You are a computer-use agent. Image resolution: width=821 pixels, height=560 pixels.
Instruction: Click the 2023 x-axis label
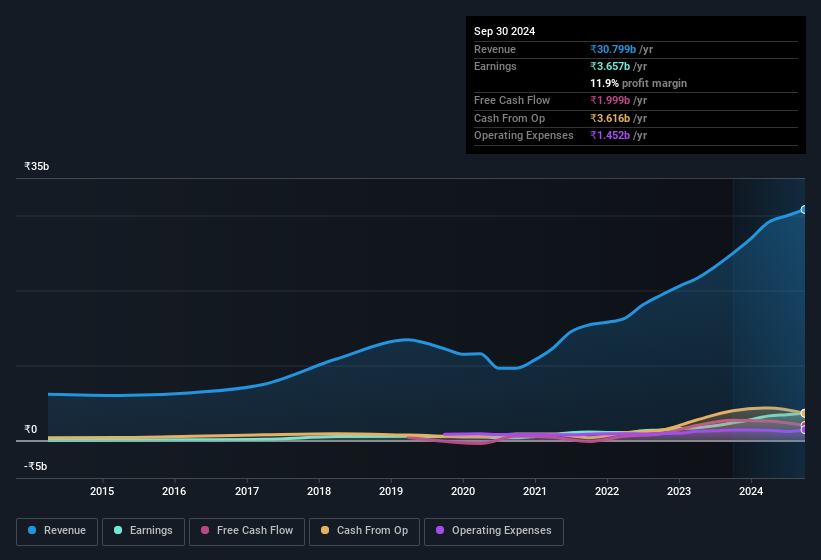(x=679, y=491)
